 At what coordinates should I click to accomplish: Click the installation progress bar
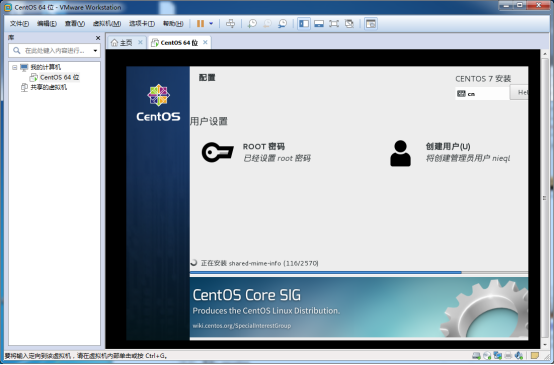pyautogui.click(x=359, y=272)
